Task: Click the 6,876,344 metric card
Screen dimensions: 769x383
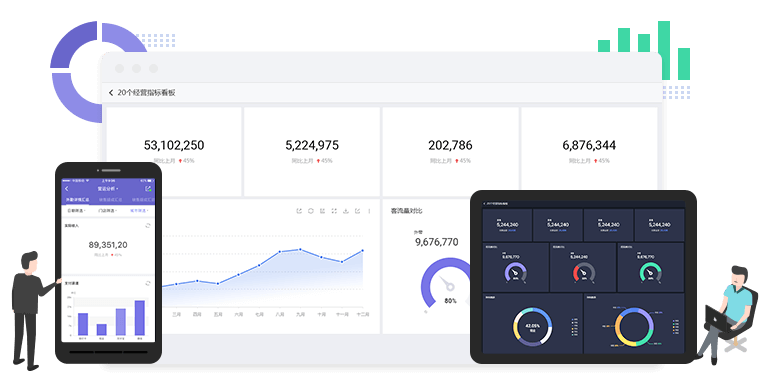Action: tap(589, 152)
